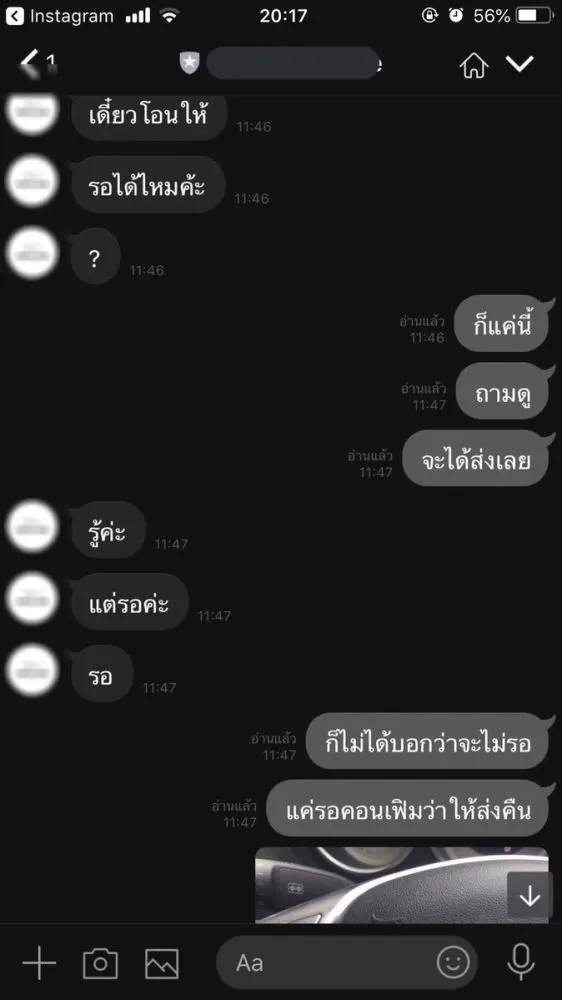Tap avatar beside แต่รอค่ะ message
Image resolution: width=562 pixels, height=1000 pixels.
pos(32,598)
